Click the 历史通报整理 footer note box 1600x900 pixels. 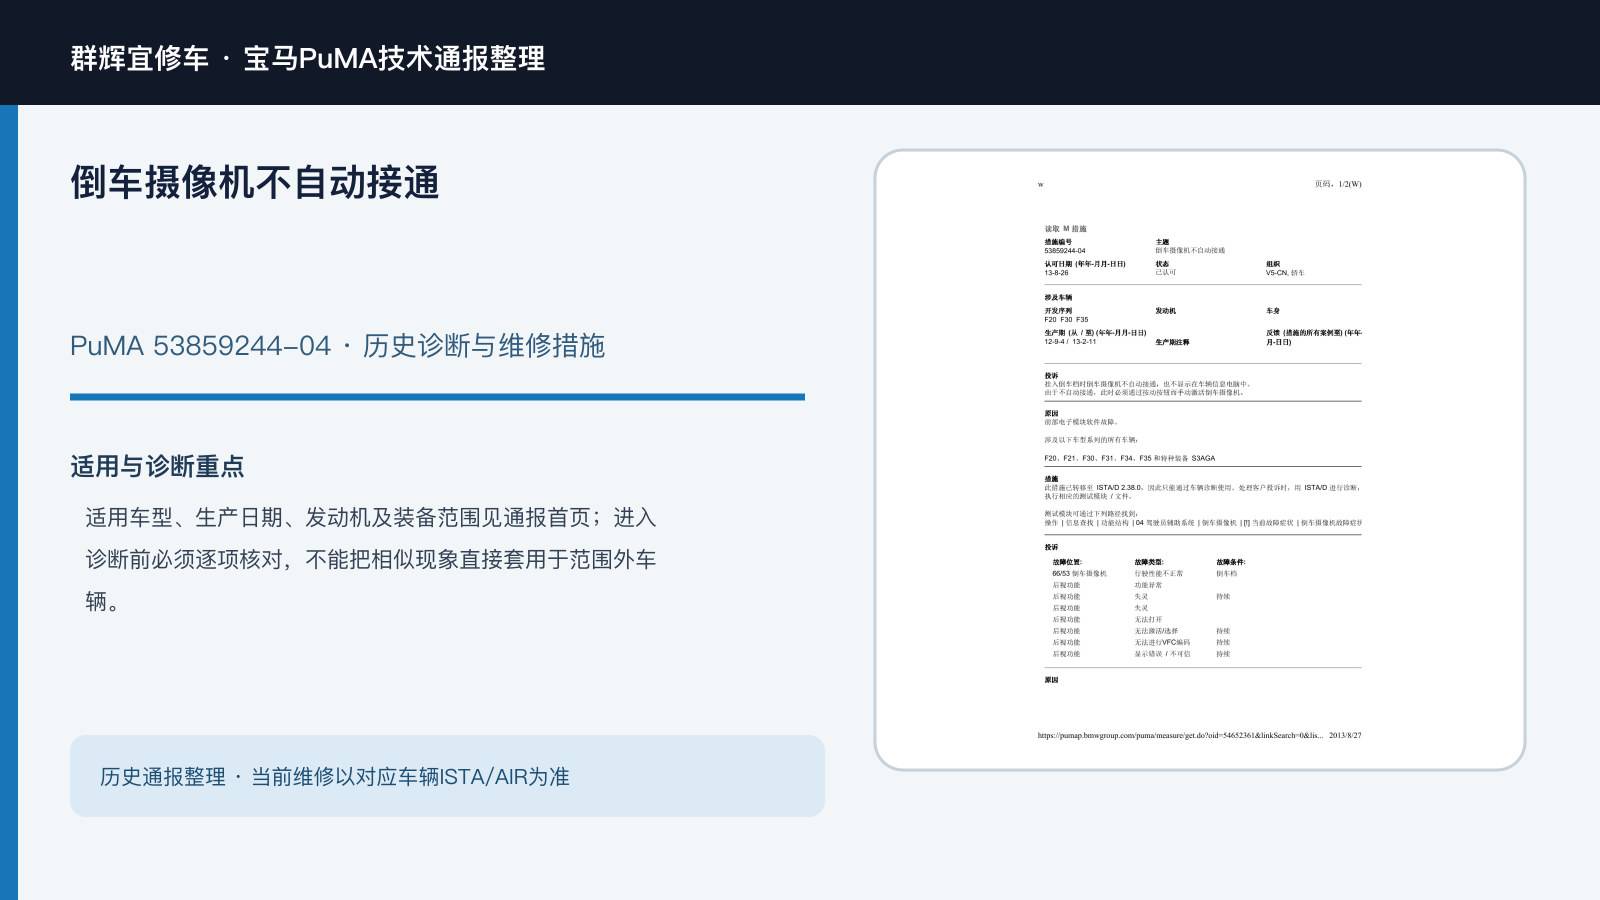coord(447,776)
